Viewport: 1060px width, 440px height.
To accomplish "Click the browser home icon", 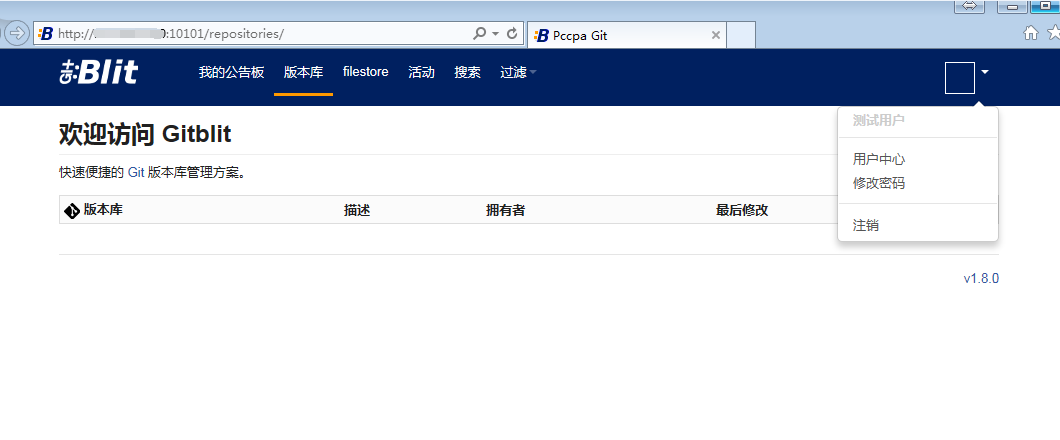I will (1030, 32).
